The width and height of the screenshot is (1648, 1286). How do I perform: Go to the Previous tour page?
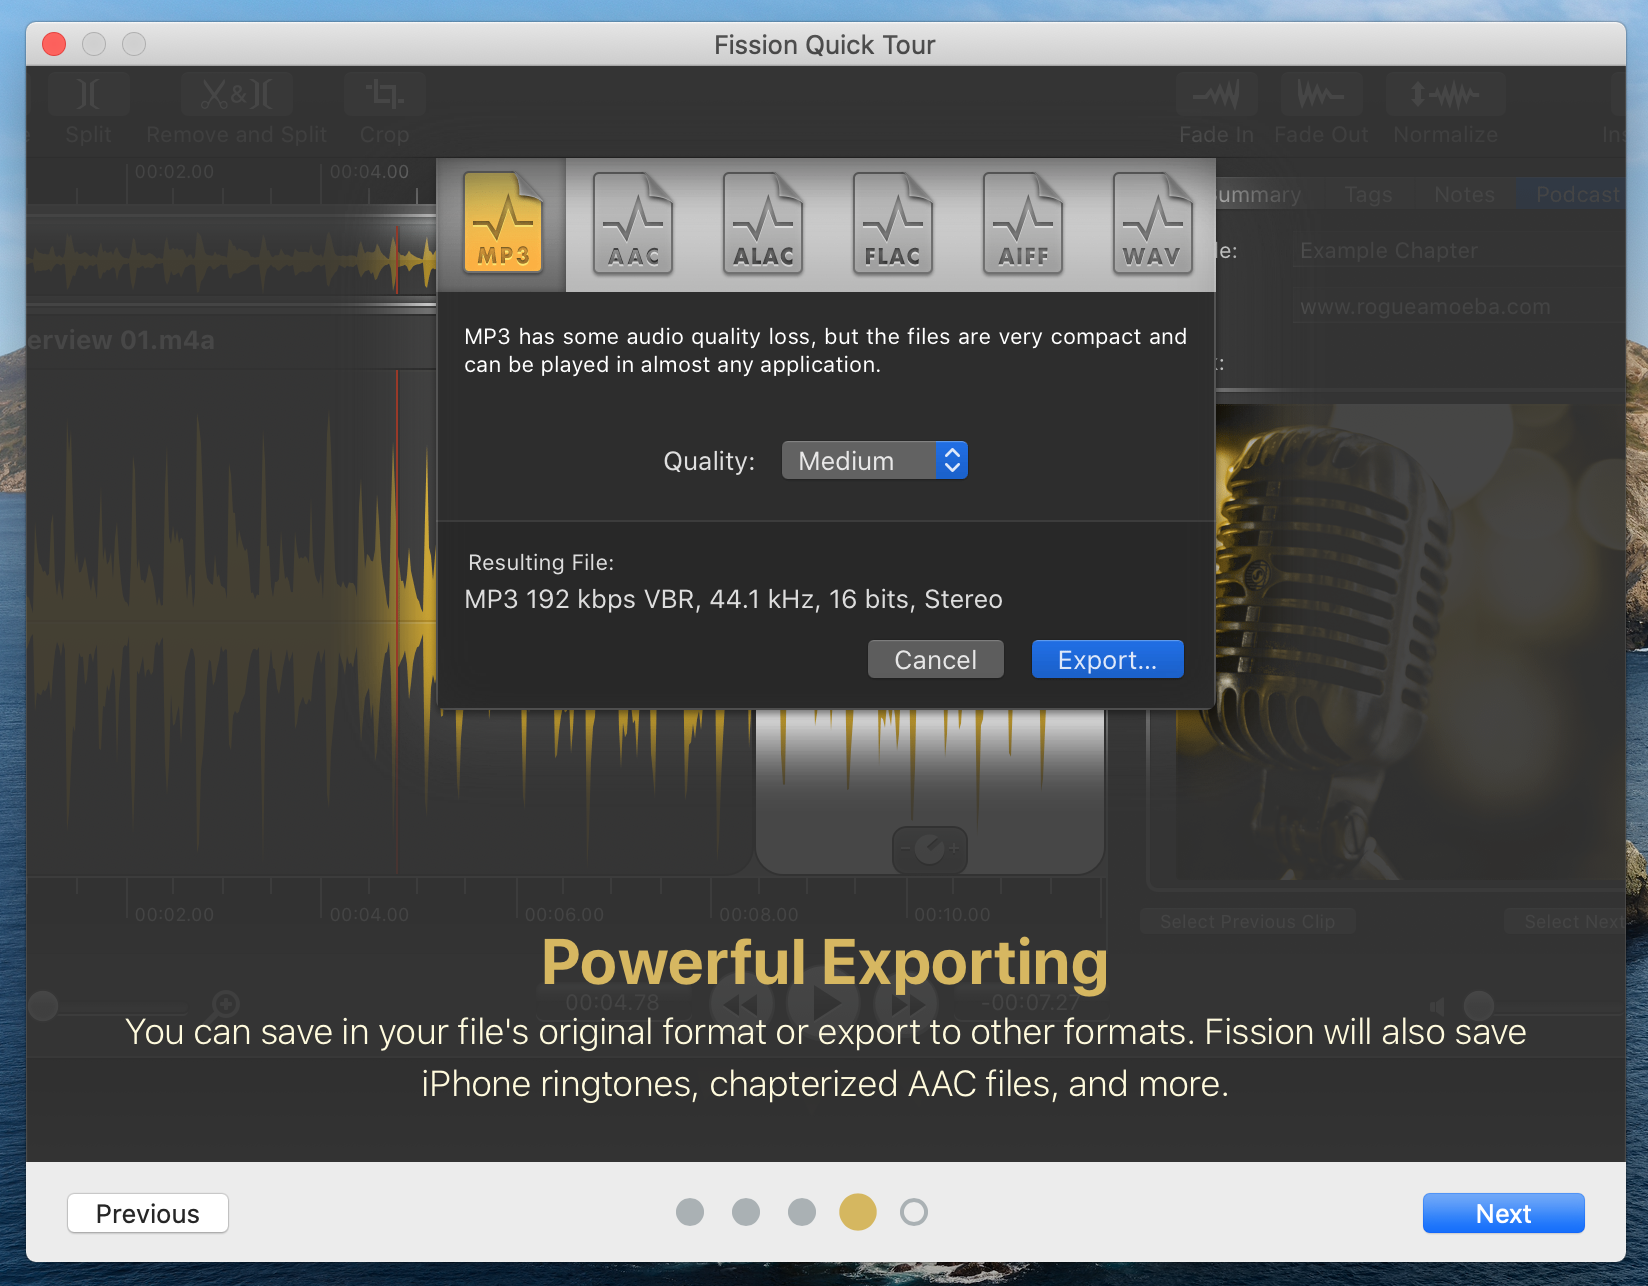[148, 1213]
